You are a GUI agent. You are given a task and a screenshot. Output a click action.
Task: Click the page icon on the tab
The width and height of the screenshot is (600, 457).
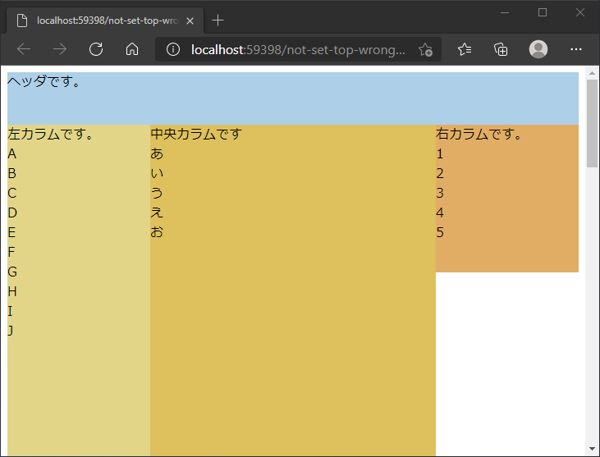(22, 21)
